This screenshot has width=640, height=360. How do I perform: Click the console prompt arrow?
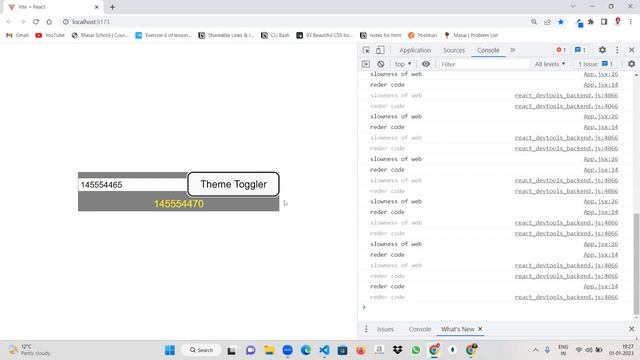coord(364,307)
